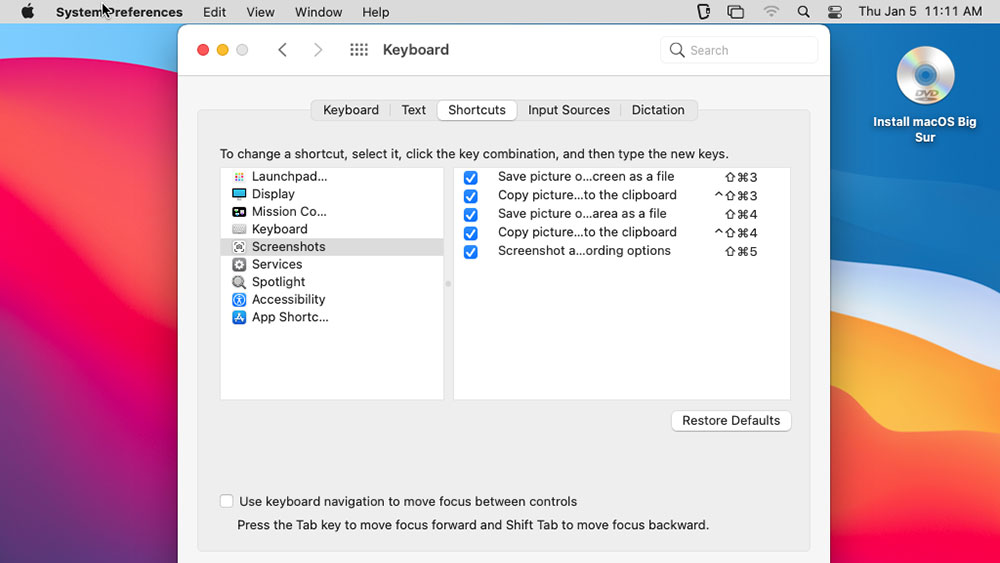
Task: Open the Edit menu
Action: coord(214,11)
